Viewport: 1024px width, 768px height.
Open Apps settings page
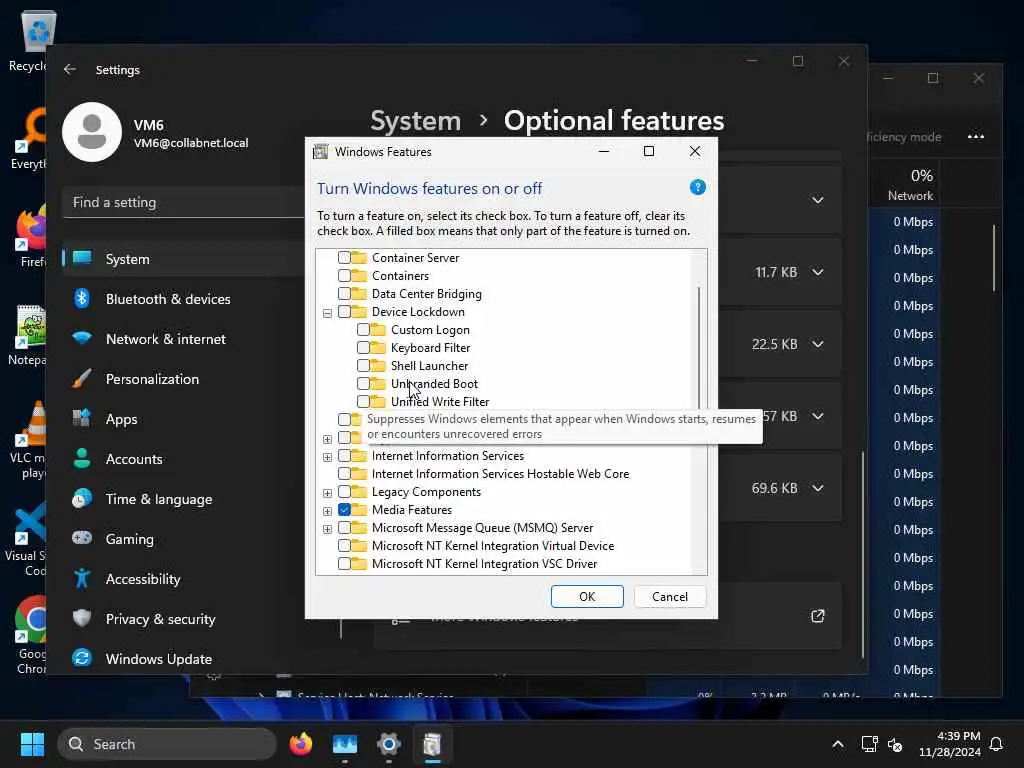[x=183, y=419]
